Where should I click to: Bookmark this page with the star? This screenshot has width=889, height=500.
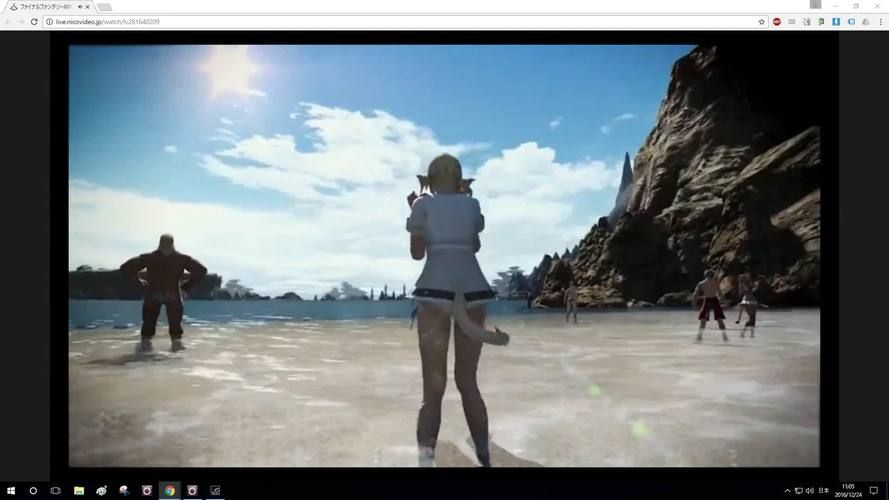(x=761, y=22)
